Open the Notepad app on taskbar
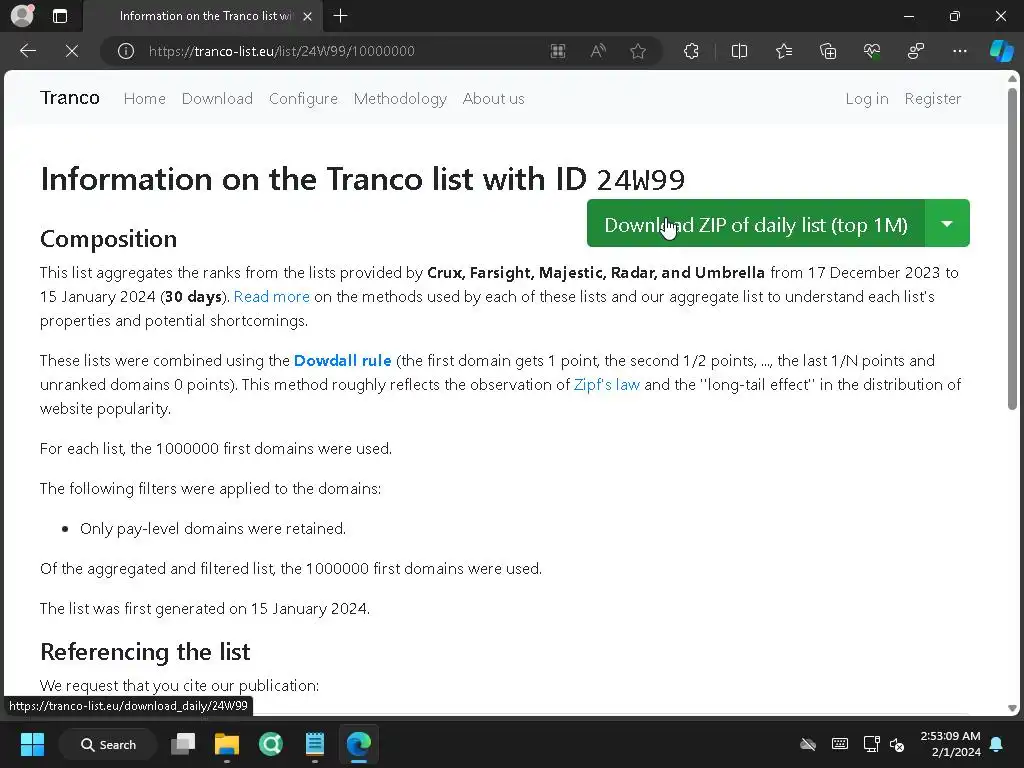This screenshot has height=768, width=1024. pos(315,744)
